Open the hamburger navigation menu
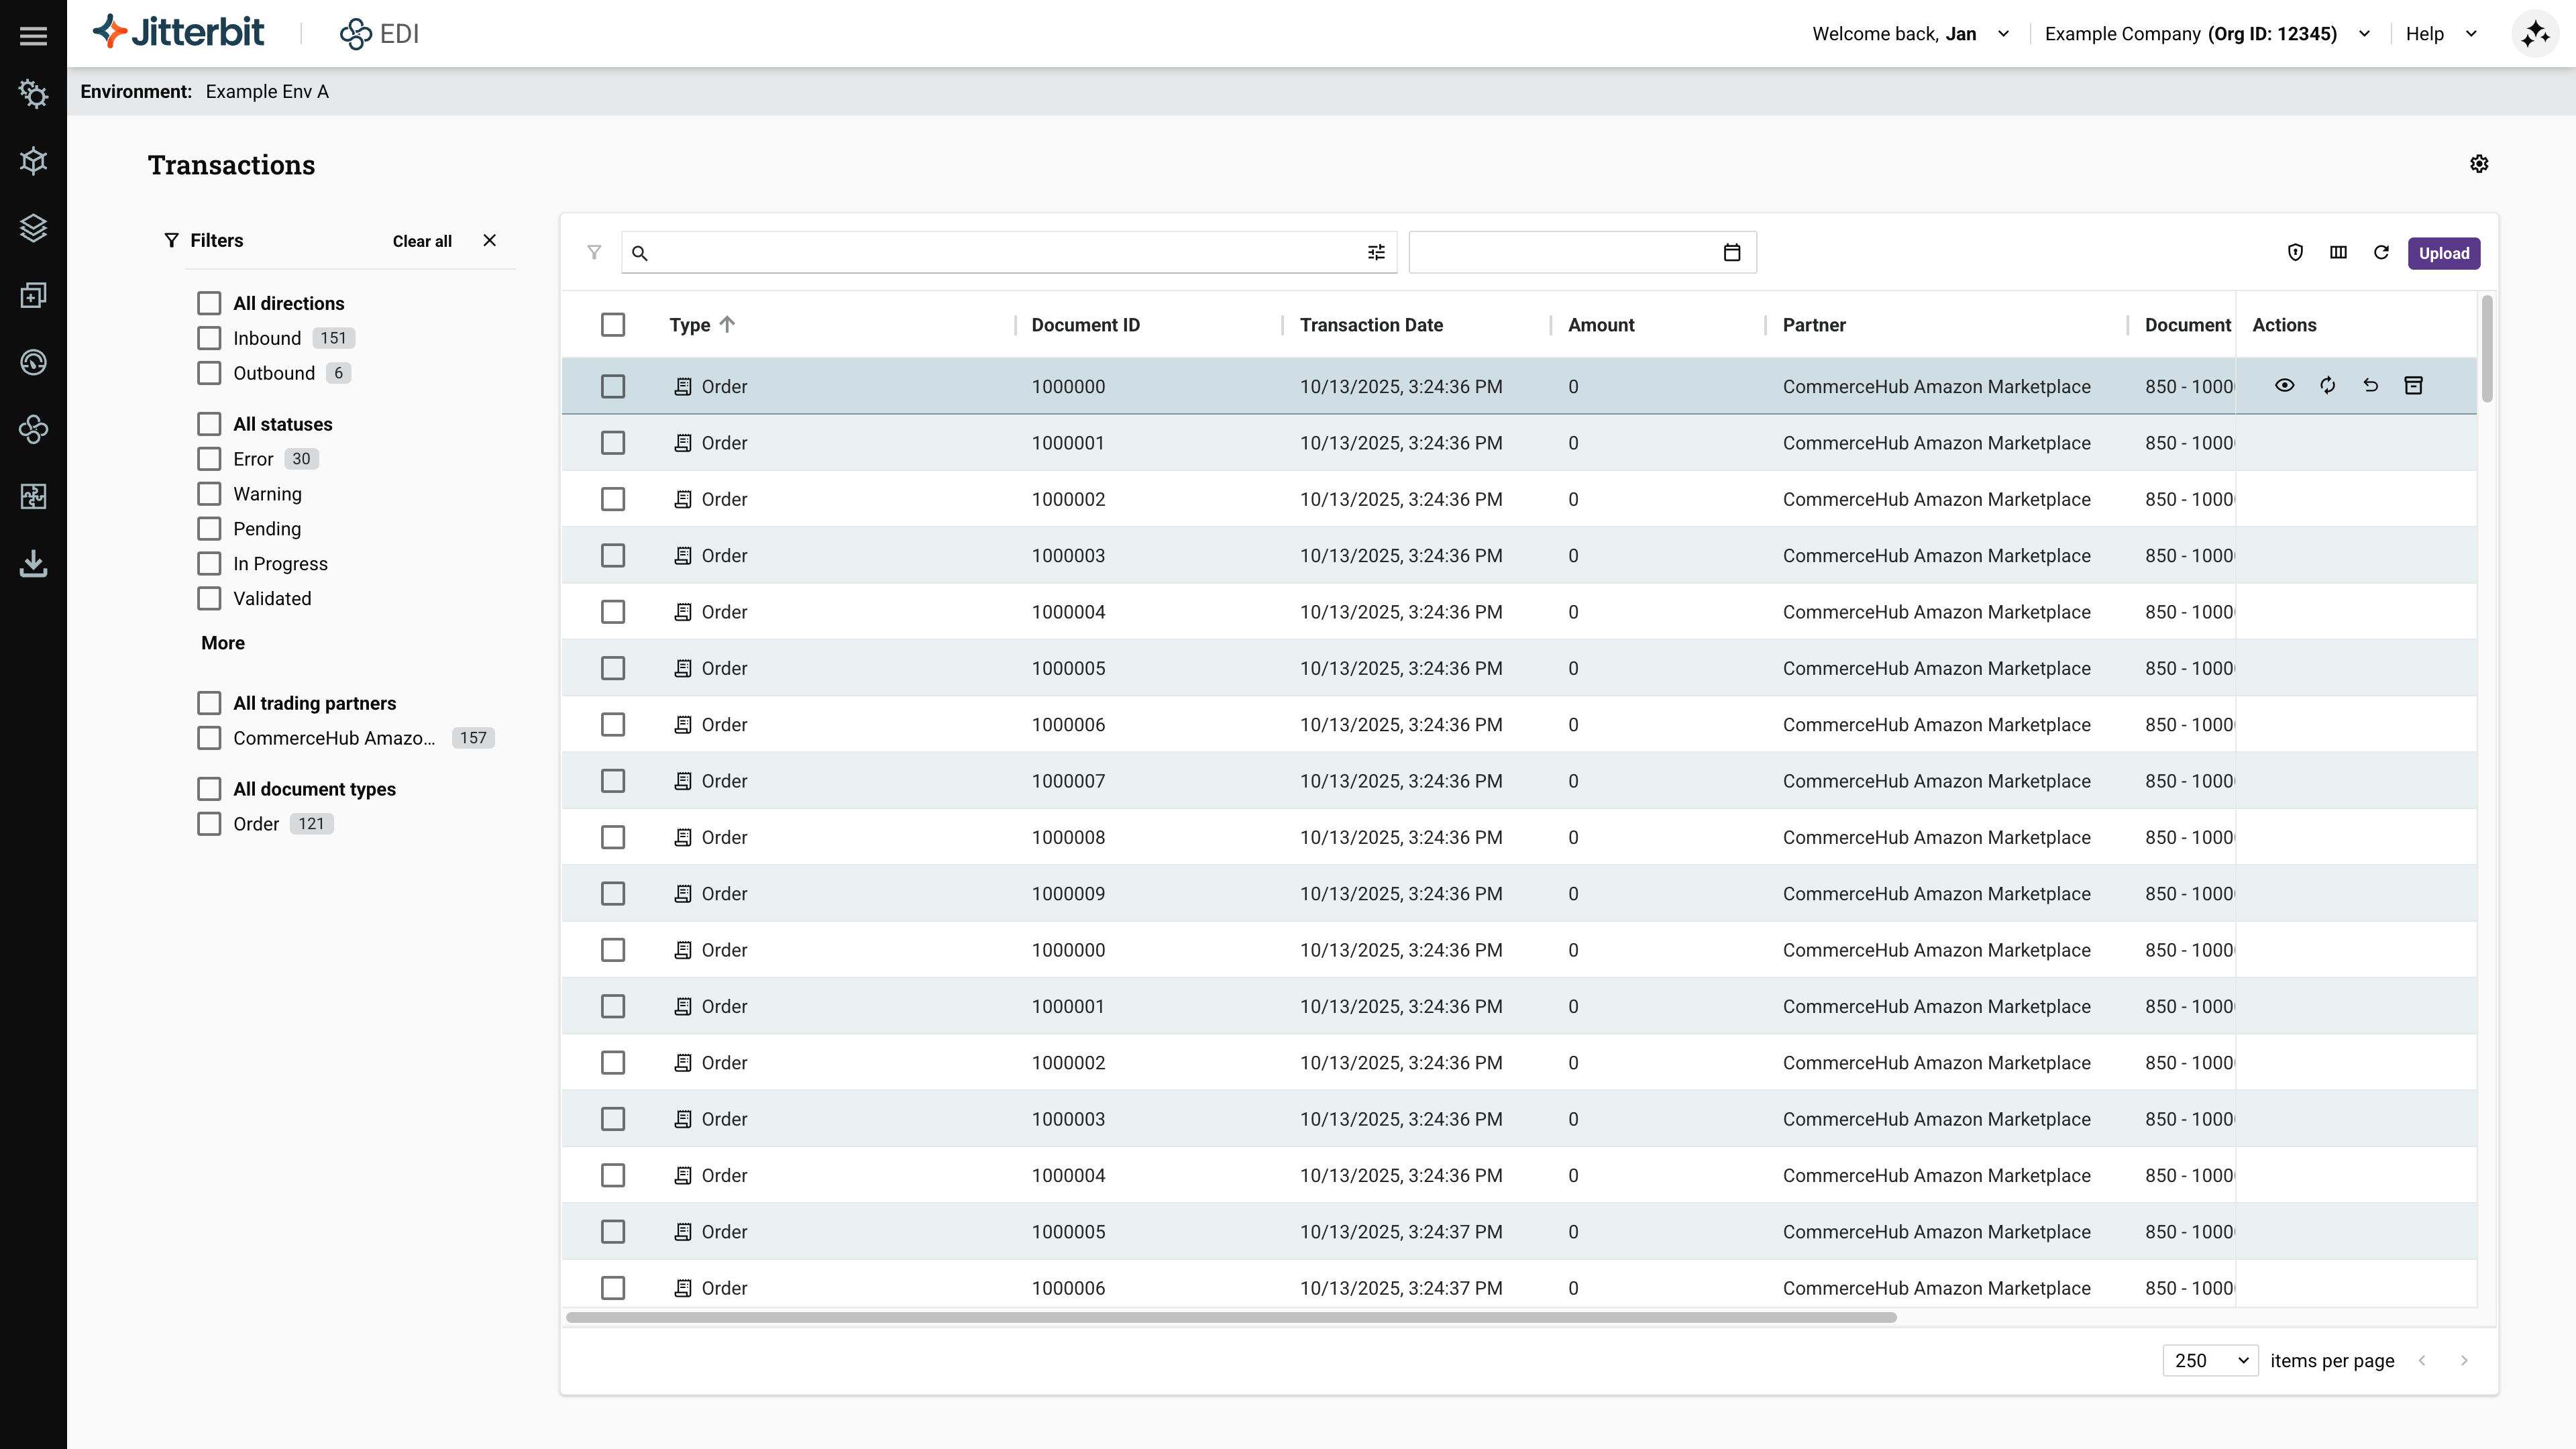 pos(33,36)
